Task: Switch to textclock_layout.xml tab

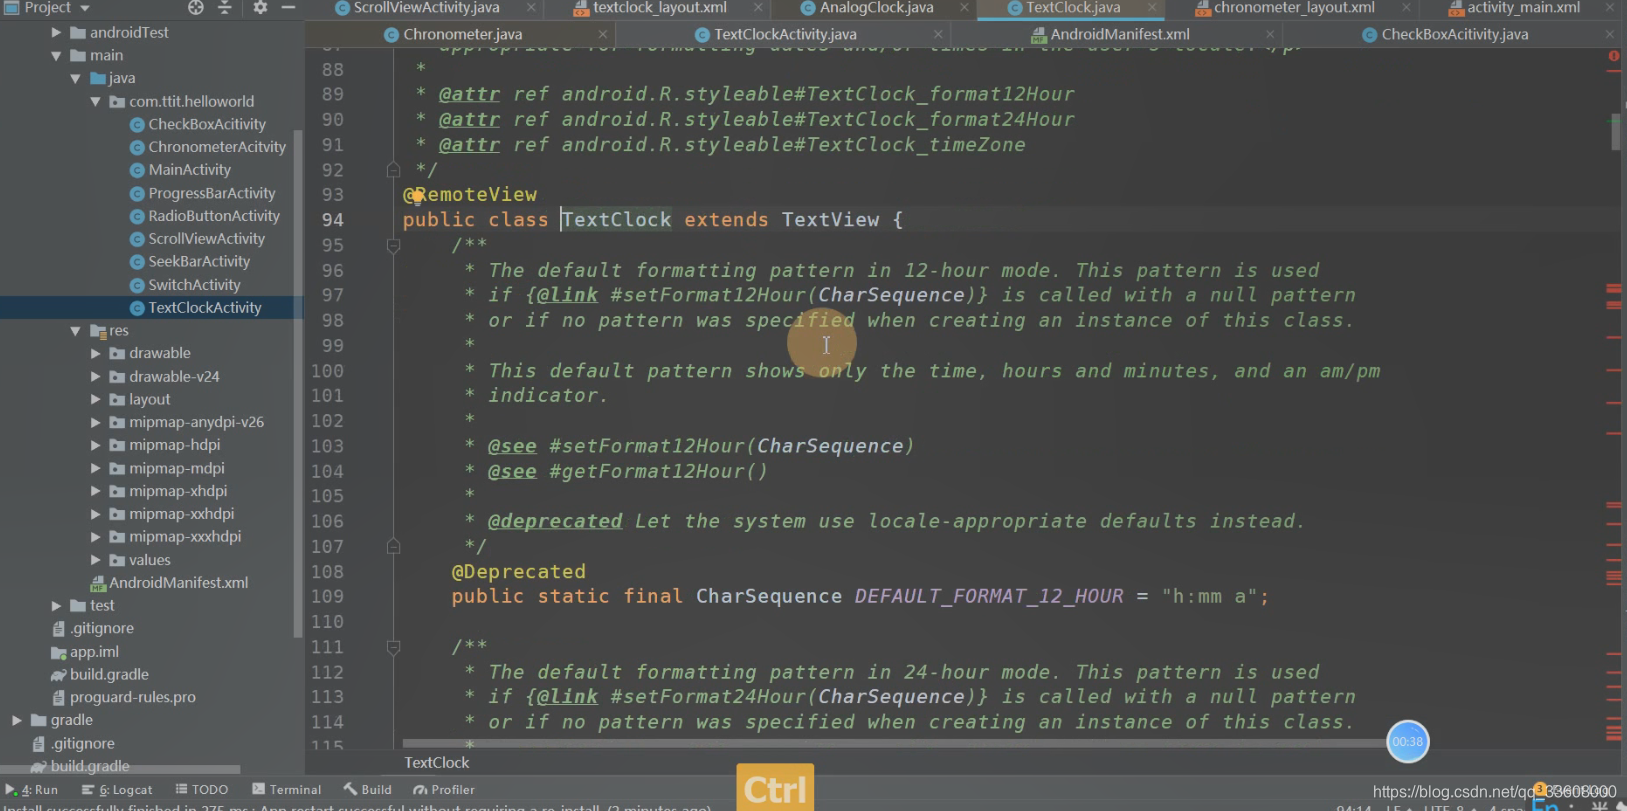Action: [x=660, y=8]
